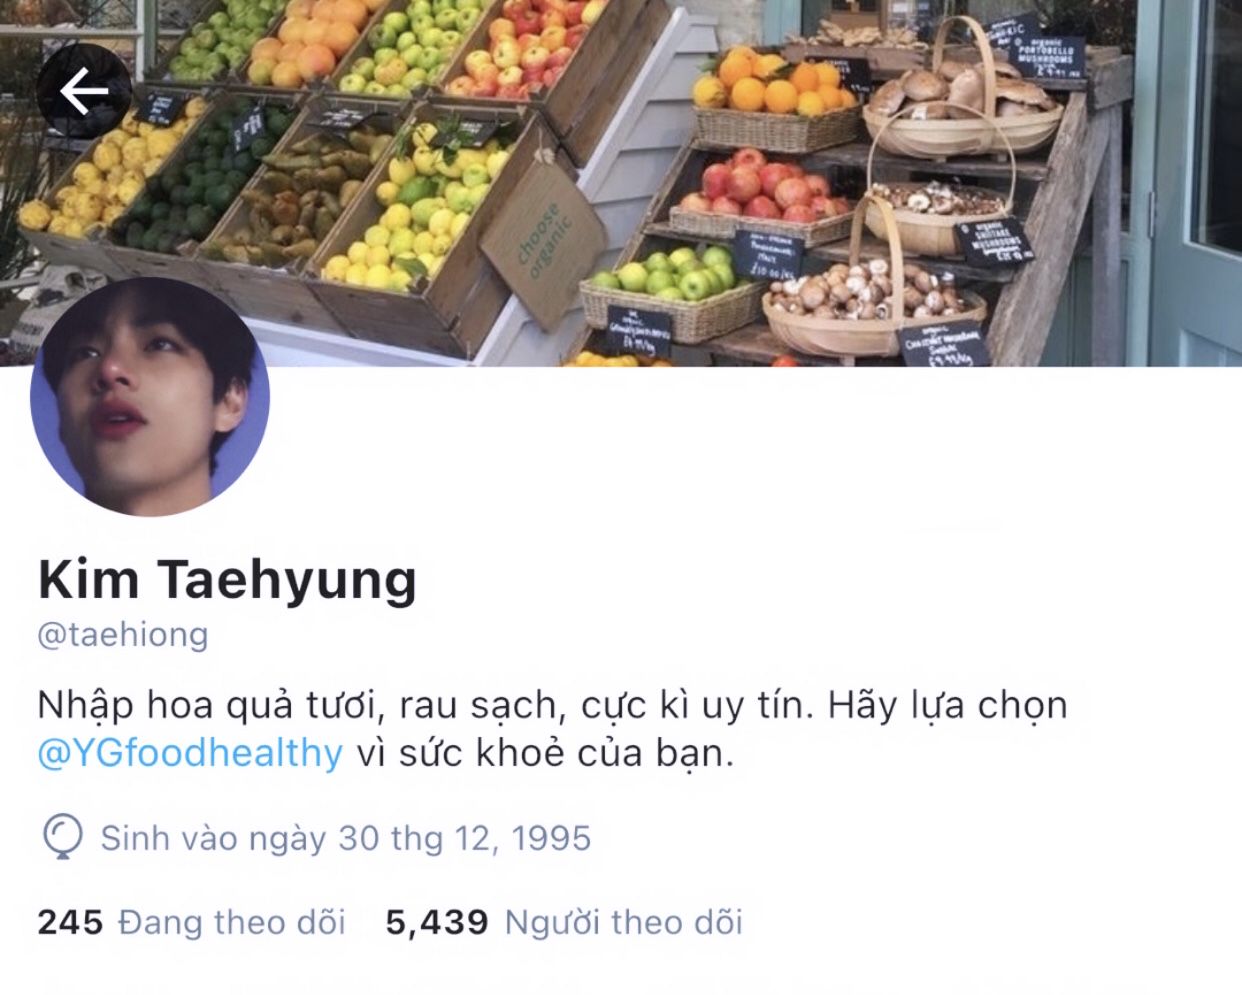Open the fruit stand header banner
Screen dimensions: 1242x995
[x=621, y=183]
